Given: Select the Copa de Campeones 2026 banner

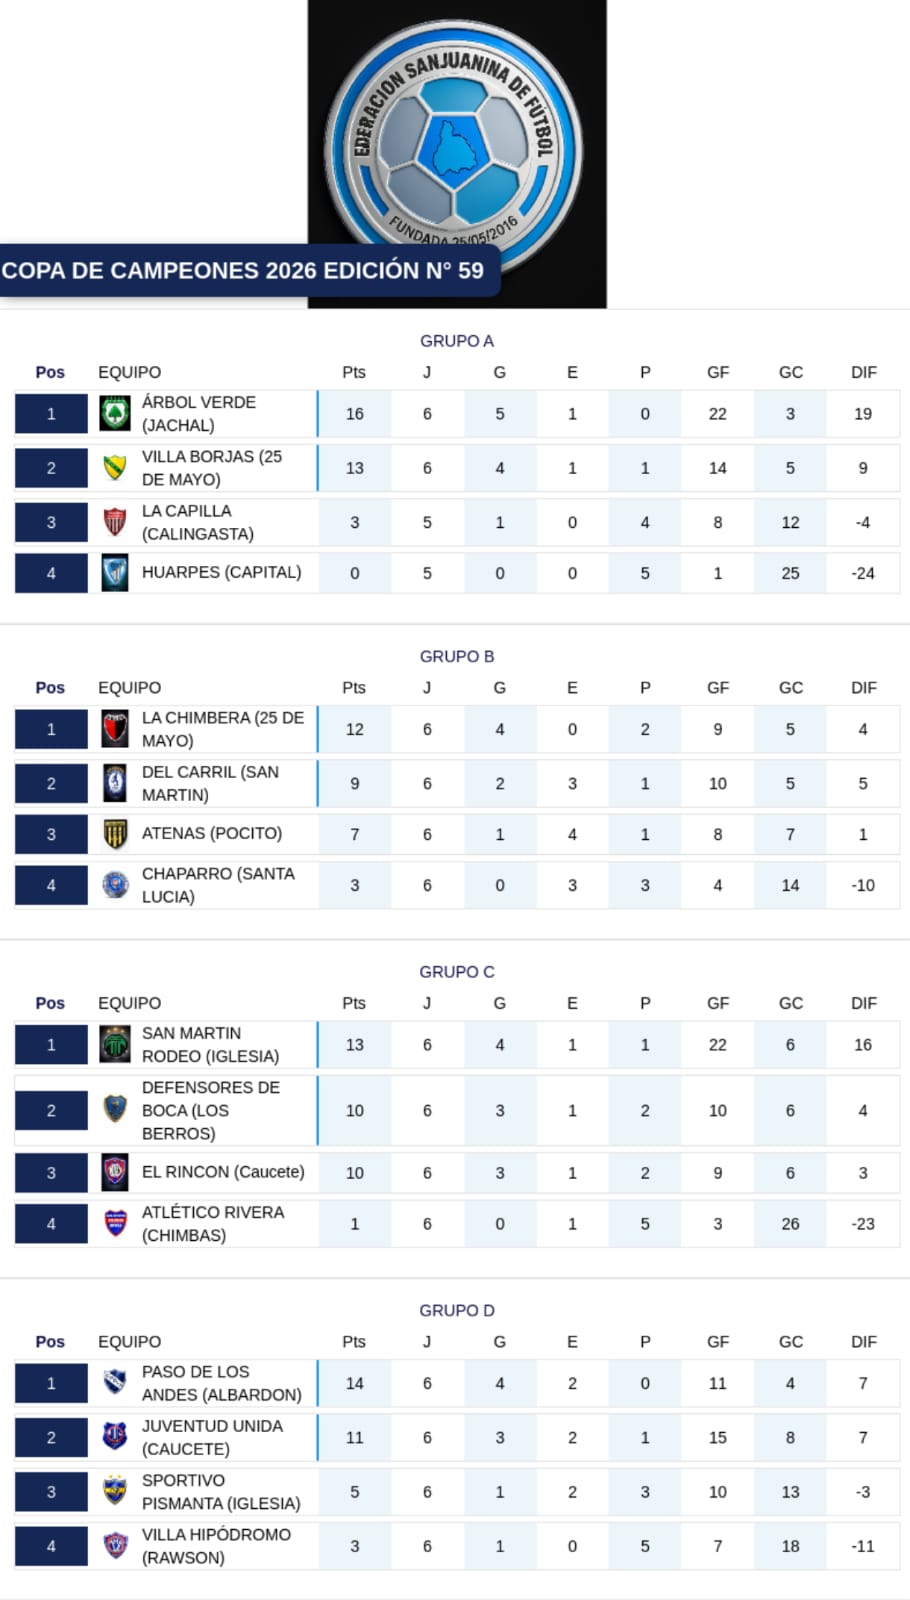Looking at the screenshot, I should coord(244,271).
